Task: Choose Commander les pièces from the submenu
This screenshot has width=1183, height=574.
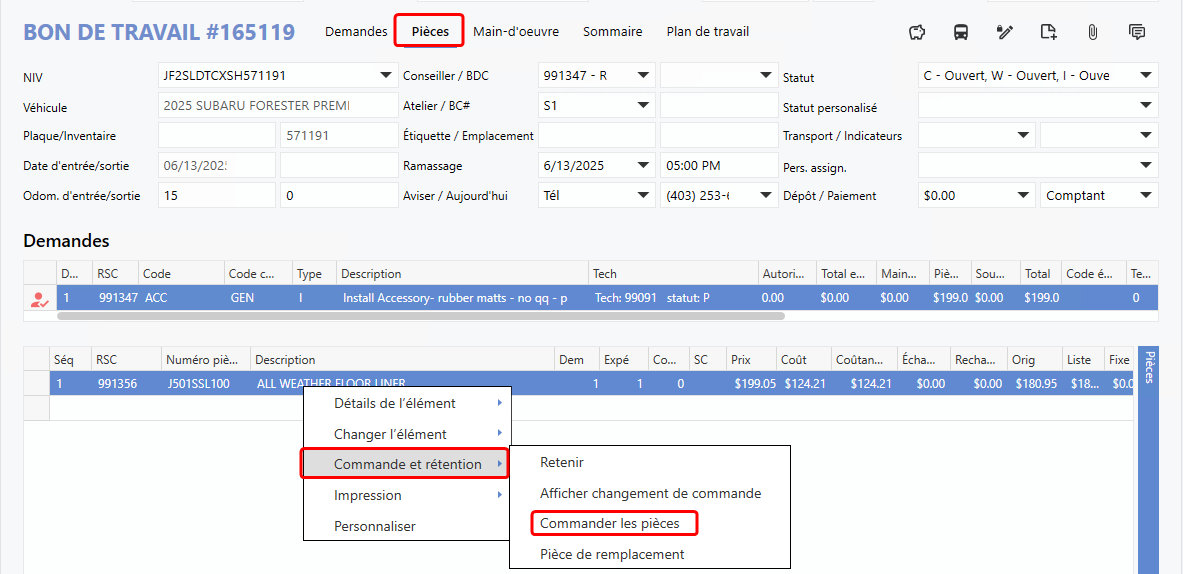Action: click(612, 523)
